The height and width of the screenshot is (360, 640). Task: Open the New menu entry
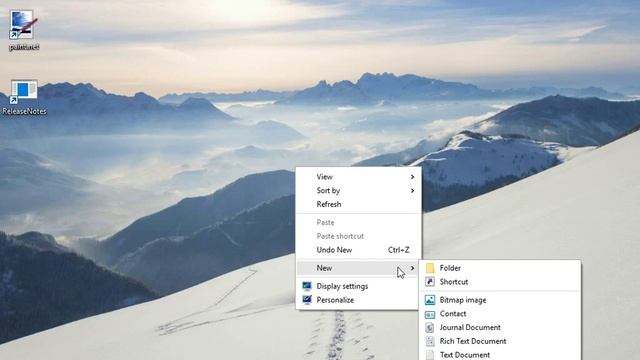pos(358,268)
